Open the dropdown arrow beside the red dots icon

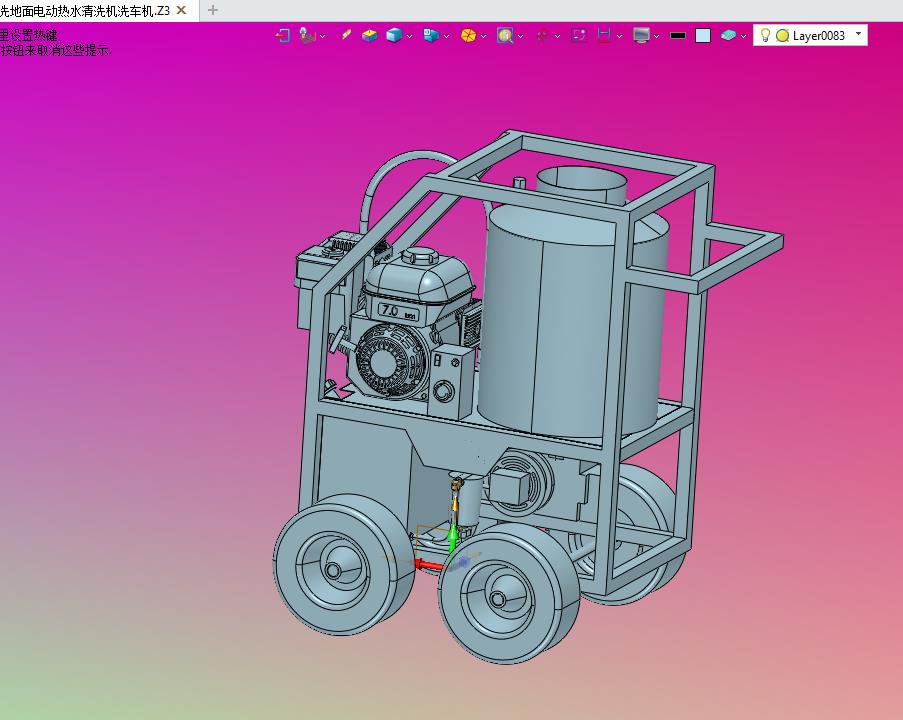(x=557, y=36)
